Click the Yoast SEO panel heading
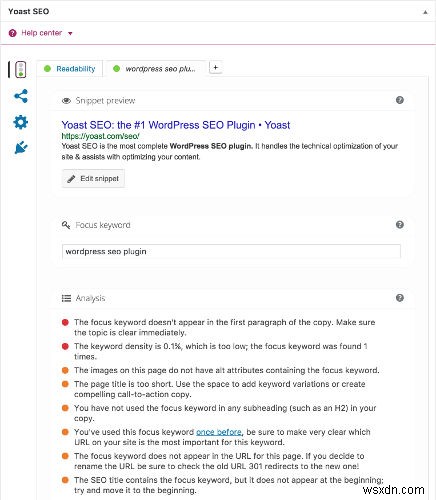The width and height of the screenshot is (436, 500). tap(29, 11)
